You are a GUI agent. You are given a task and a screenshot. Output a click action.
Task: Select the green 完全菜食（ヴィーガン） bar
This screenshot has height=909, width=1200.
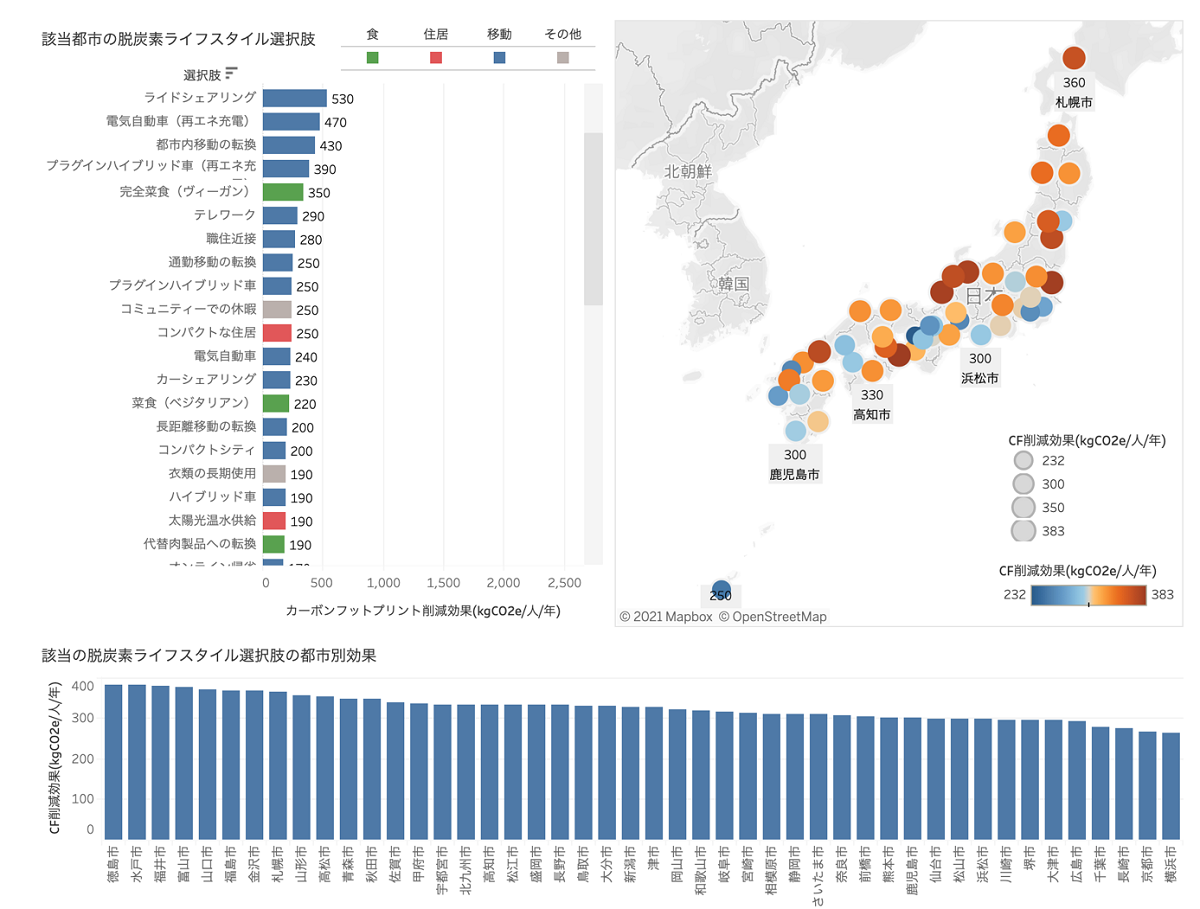(x=282, y=192)
